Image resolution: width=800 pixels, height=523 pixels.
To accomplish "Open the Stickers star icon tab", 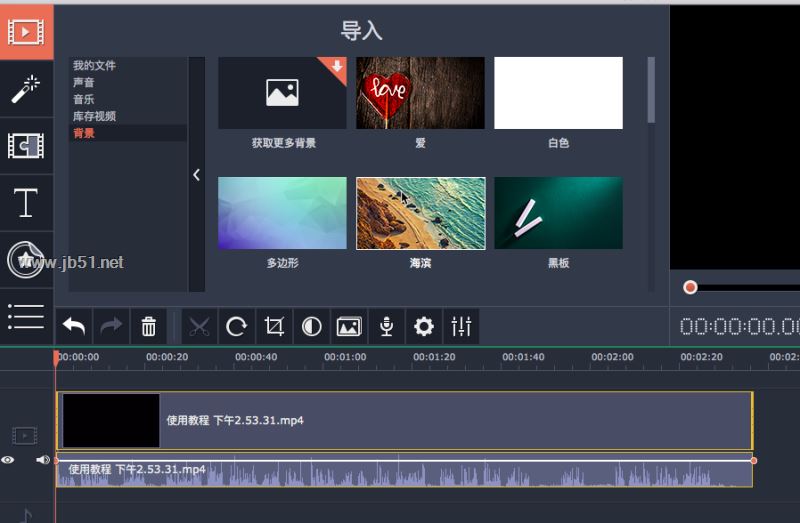I will point(26,259).
